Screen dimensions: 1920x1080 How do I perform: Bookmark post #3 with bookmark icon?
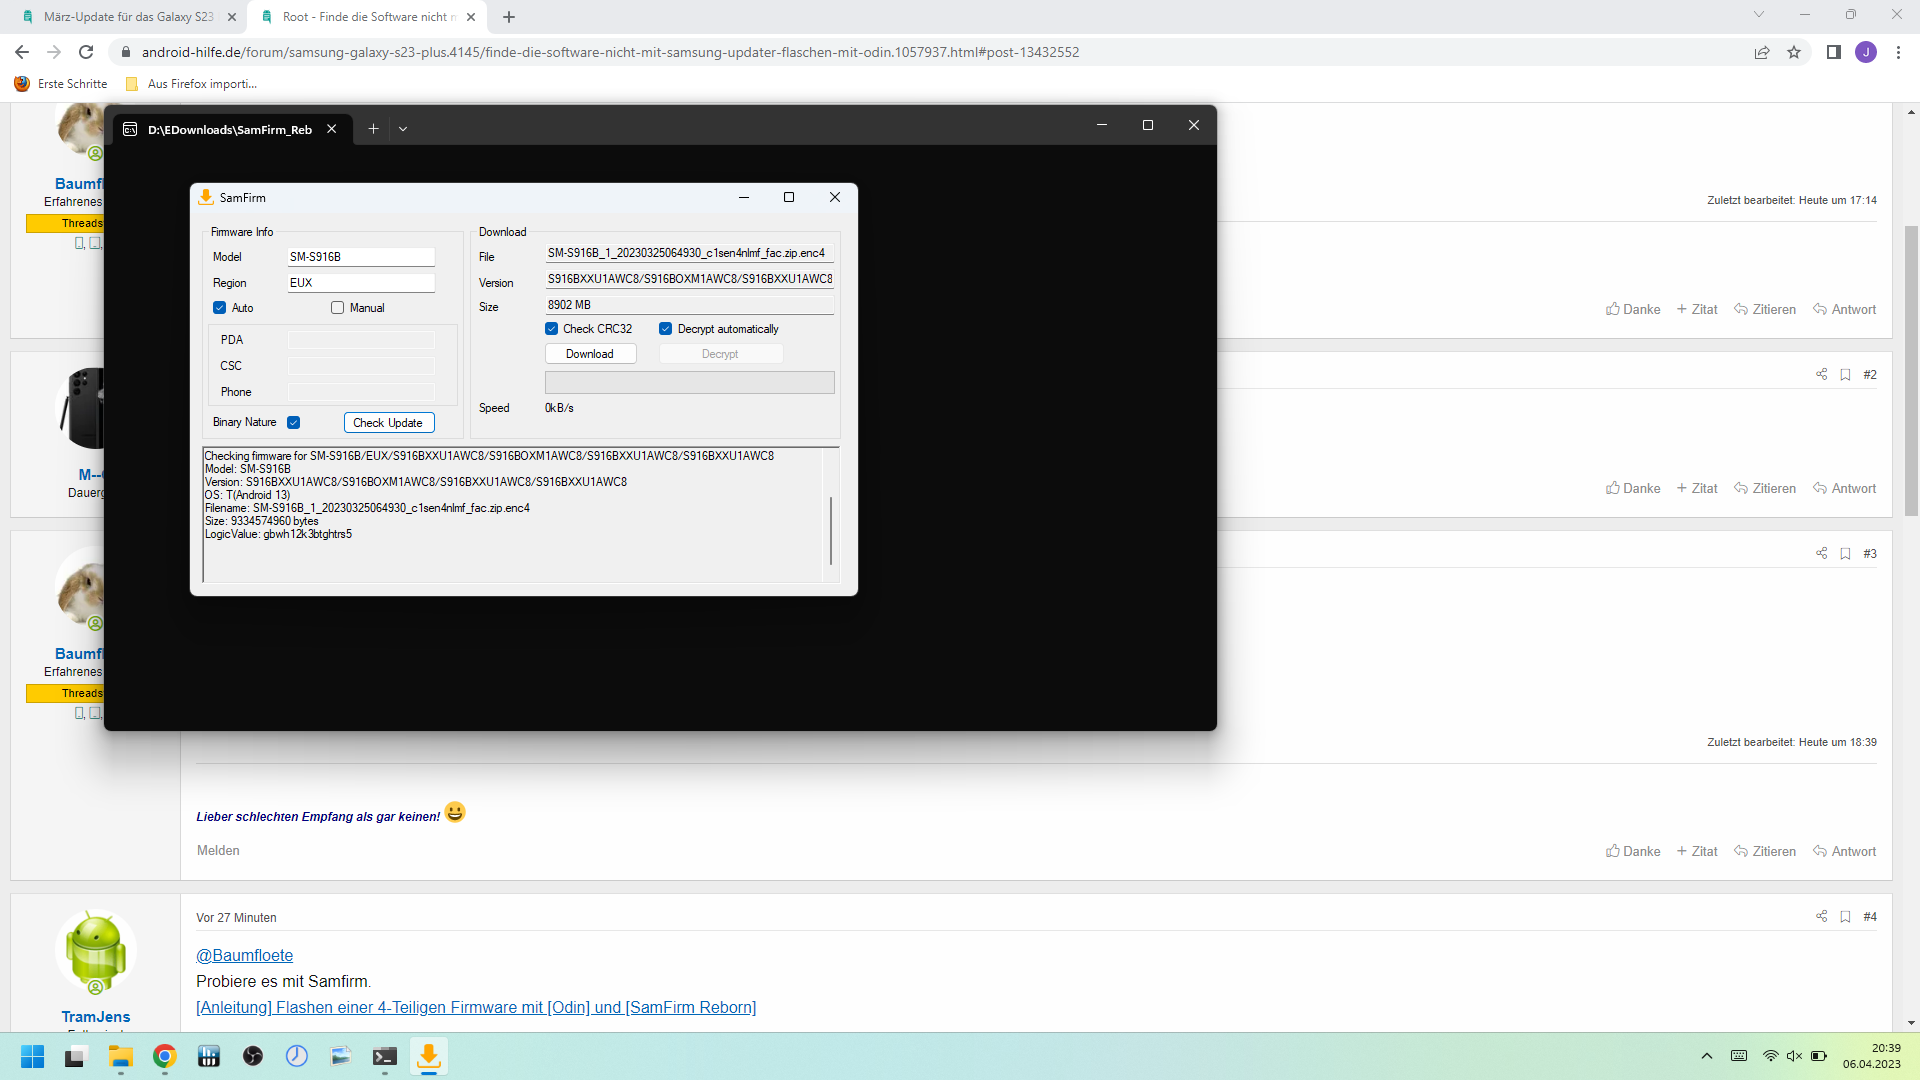[1845, 553]
